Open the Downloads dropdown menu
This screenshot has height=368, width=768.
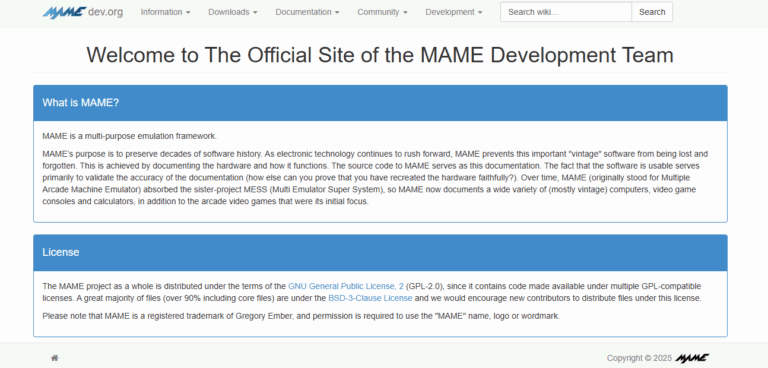[x=233, y=12]
